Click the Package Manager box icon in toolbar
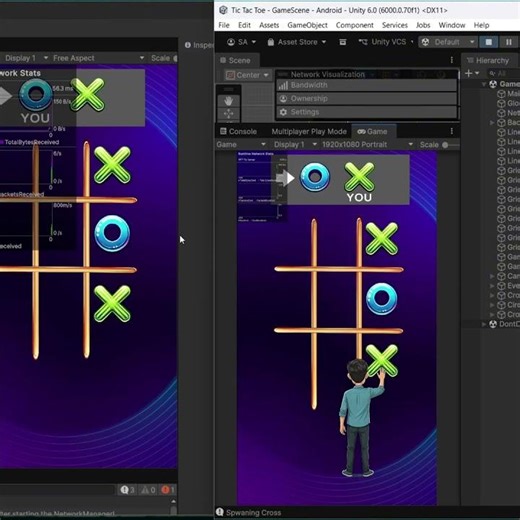Image resolution: width=520 pixels, height=520 pixels. (342, 42)
